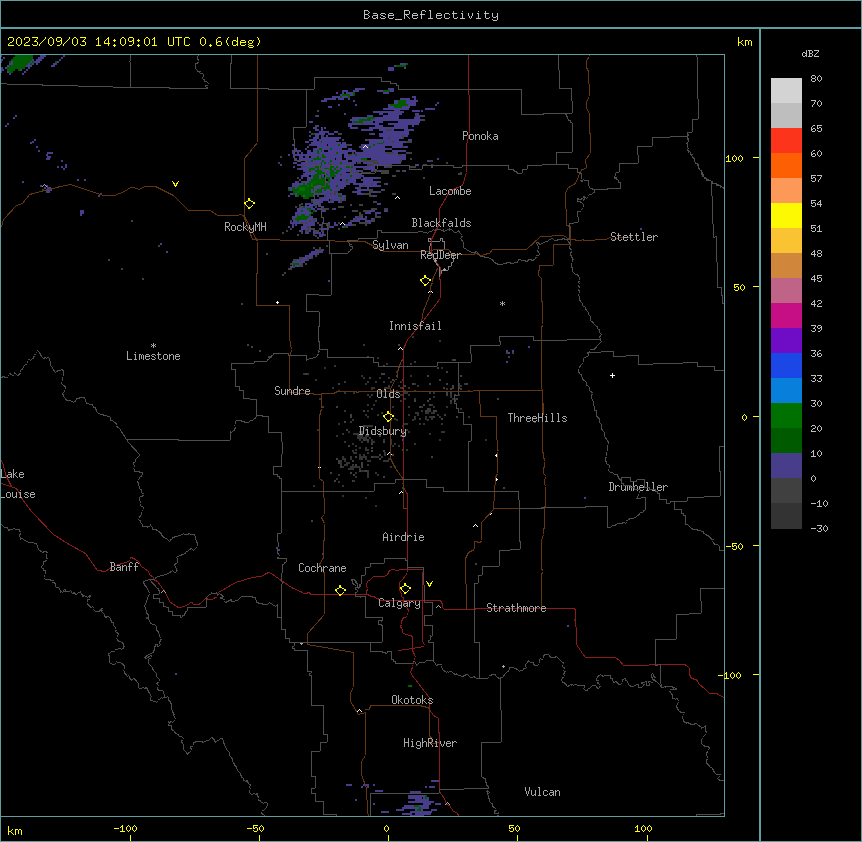Viewport: 862px width, 842px height.
Task: Click the blue 36 dBZ color swatch
Action: (x=786, y=365)
